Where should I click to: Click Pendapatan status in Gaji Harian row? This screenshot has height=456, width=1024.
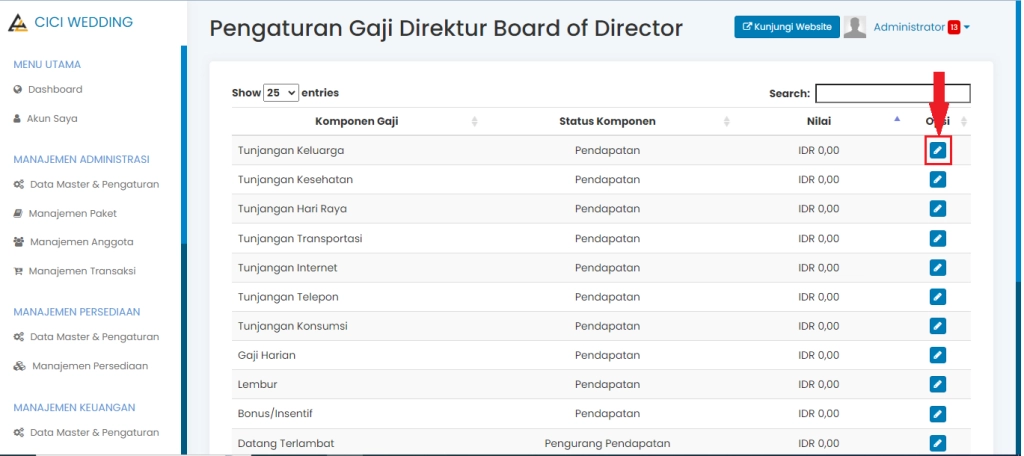tap(607, 355)
